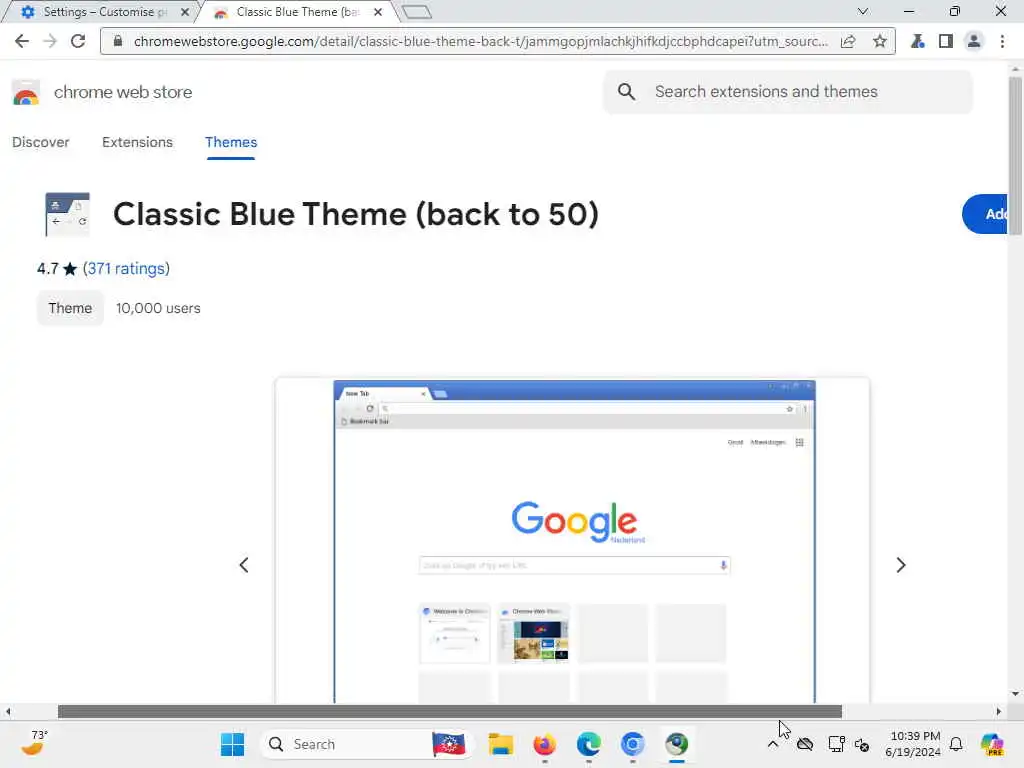Show the next screenshot with right chevron

[x=901, y=565]
